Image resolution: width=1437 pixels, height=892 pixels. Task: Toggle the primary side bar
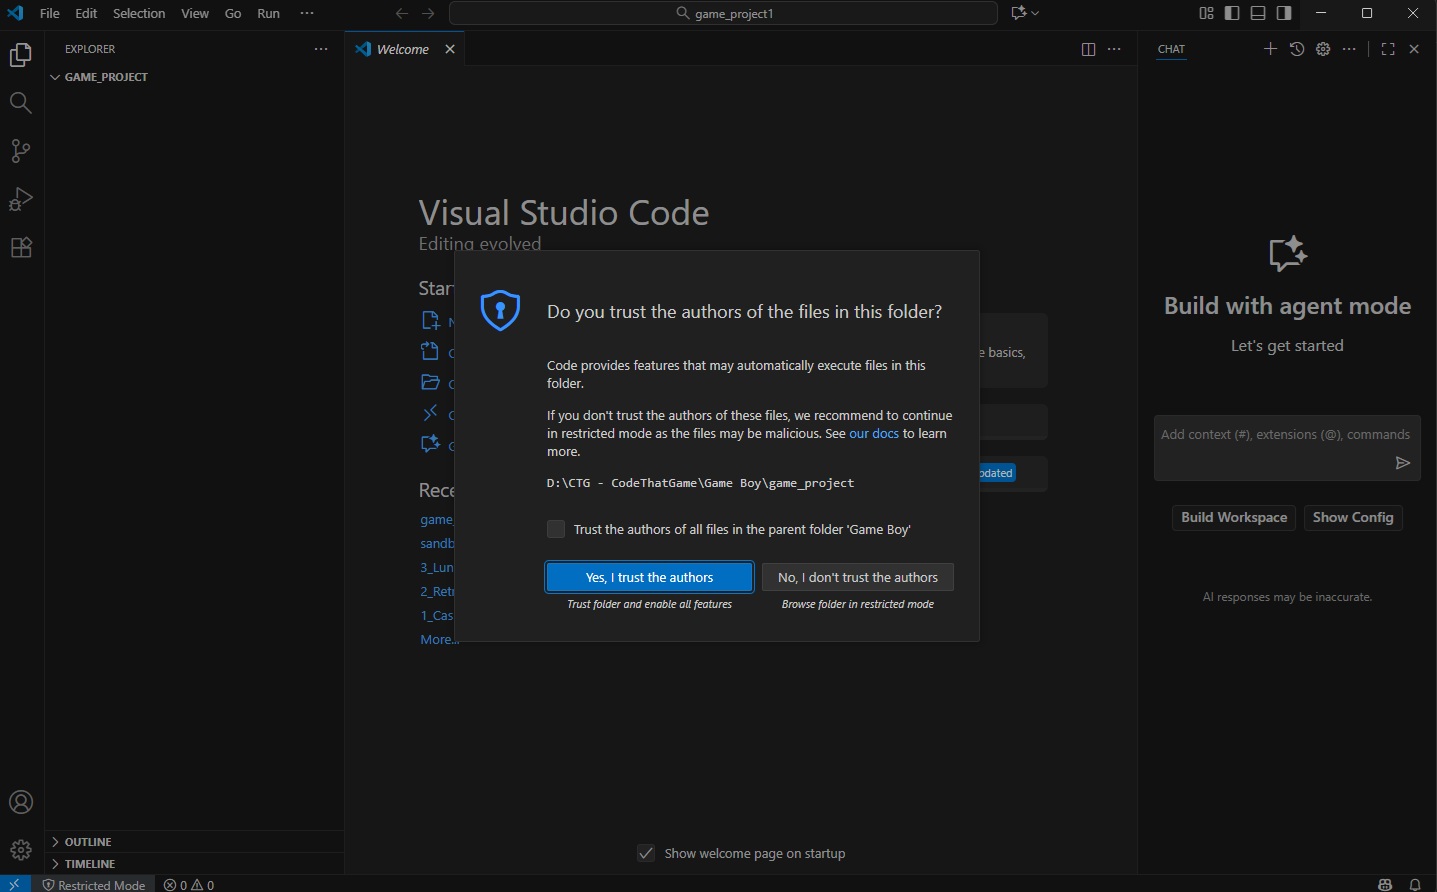pyautogui.click(x=1232, y=14)
